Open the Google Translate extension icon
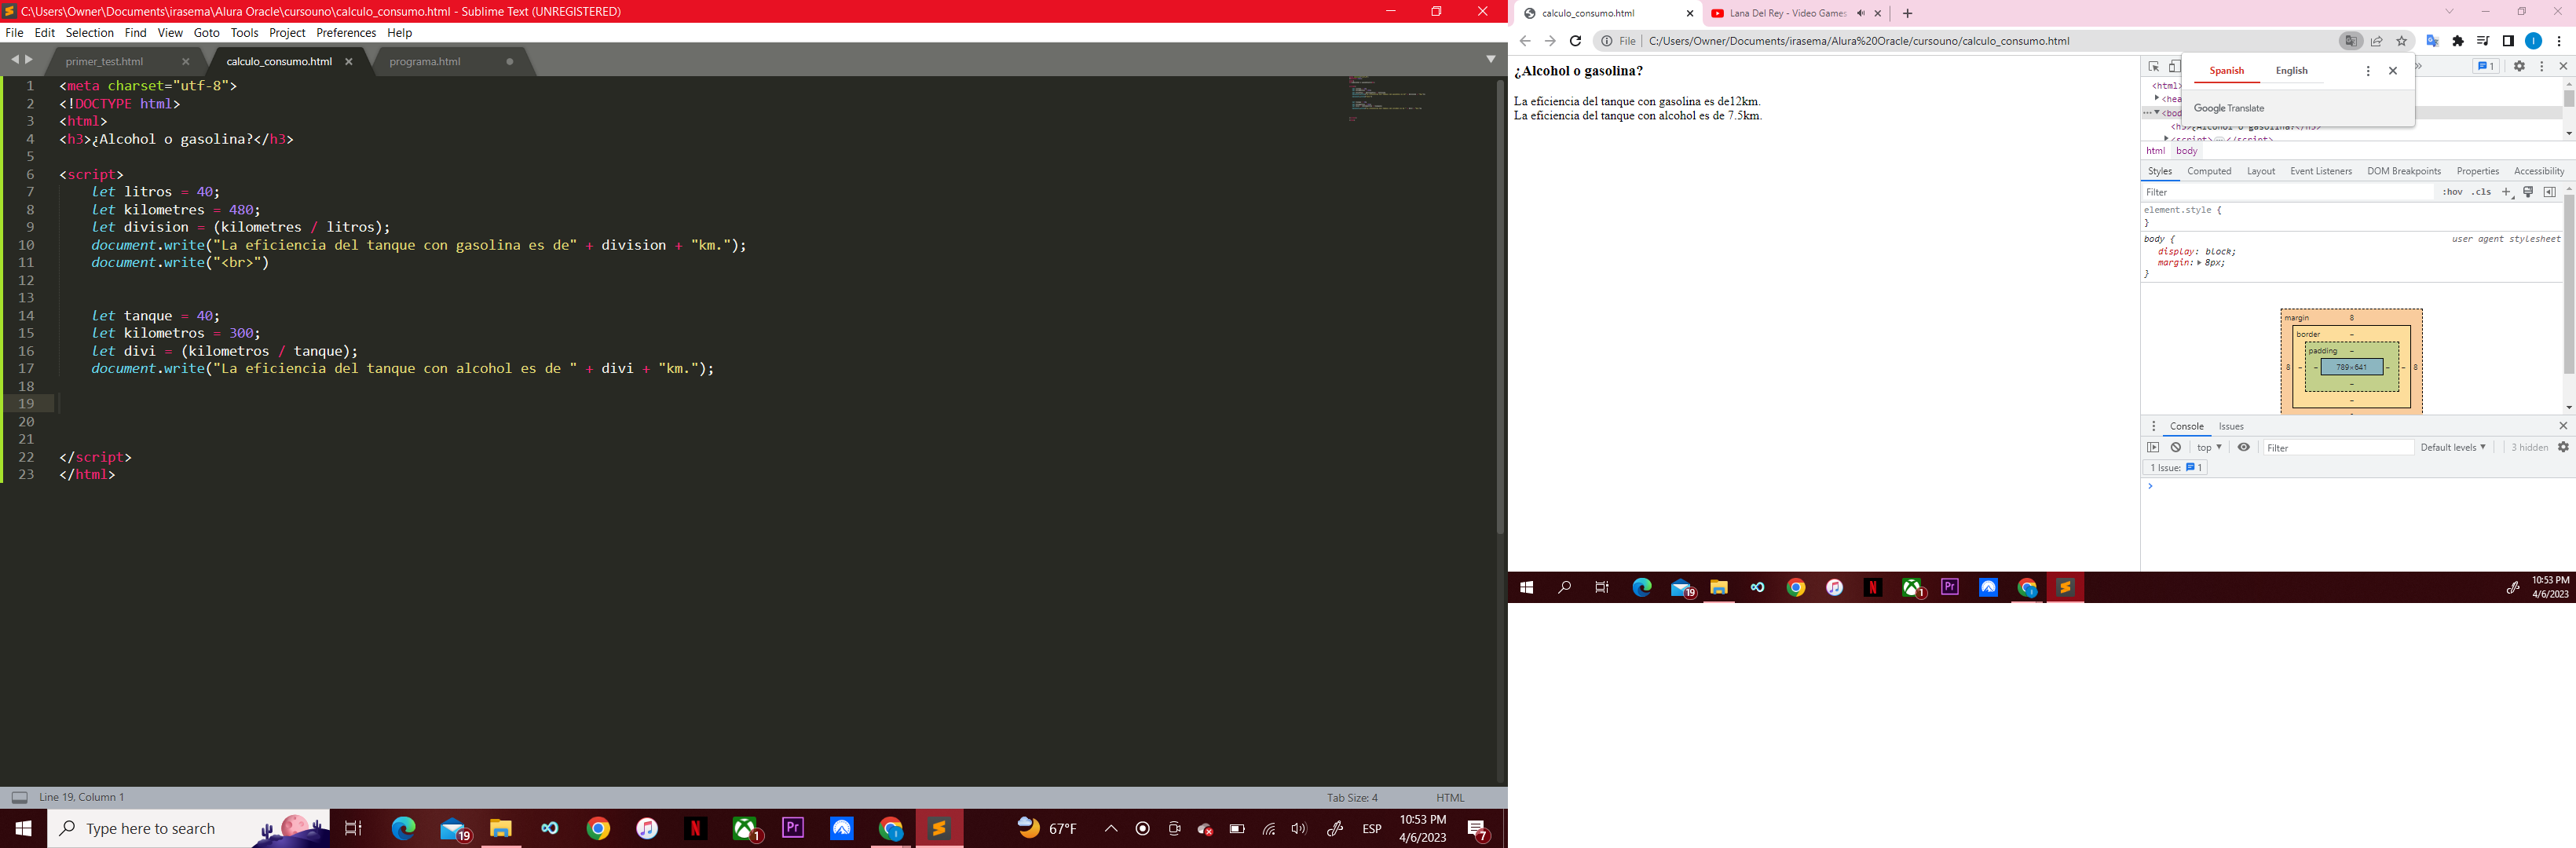 coord(2432,41)
